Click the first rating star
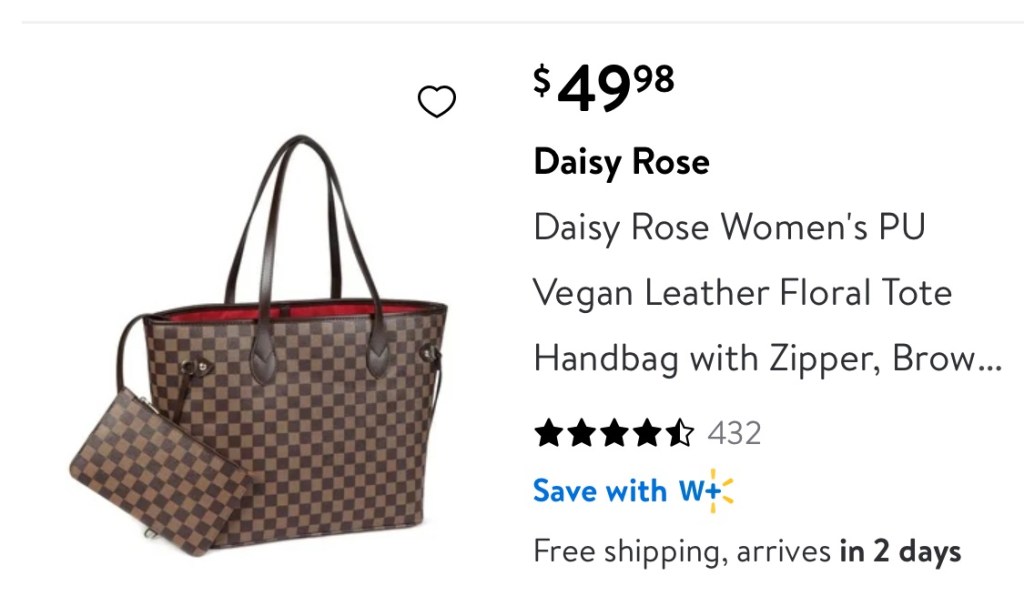1024x596 pixels. (x=549, y=433)
